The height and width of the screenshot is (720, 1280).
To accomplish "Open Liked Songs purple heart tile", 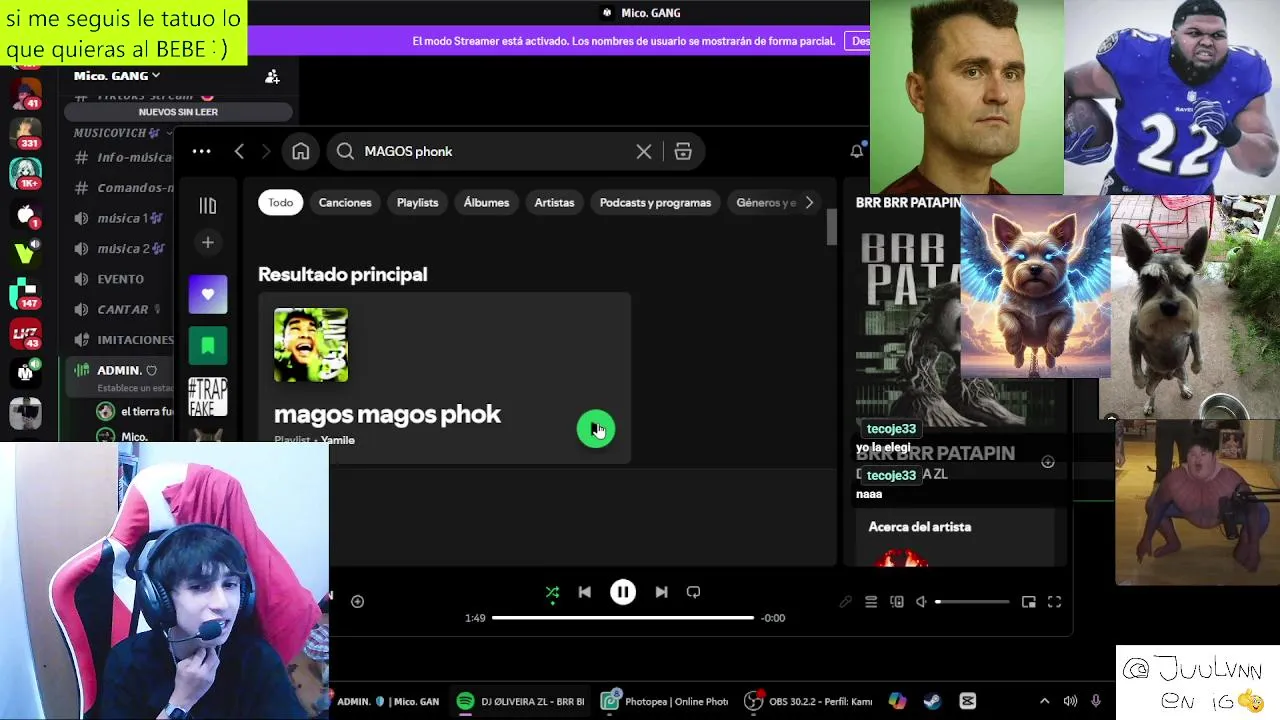I will coord(208,294).
